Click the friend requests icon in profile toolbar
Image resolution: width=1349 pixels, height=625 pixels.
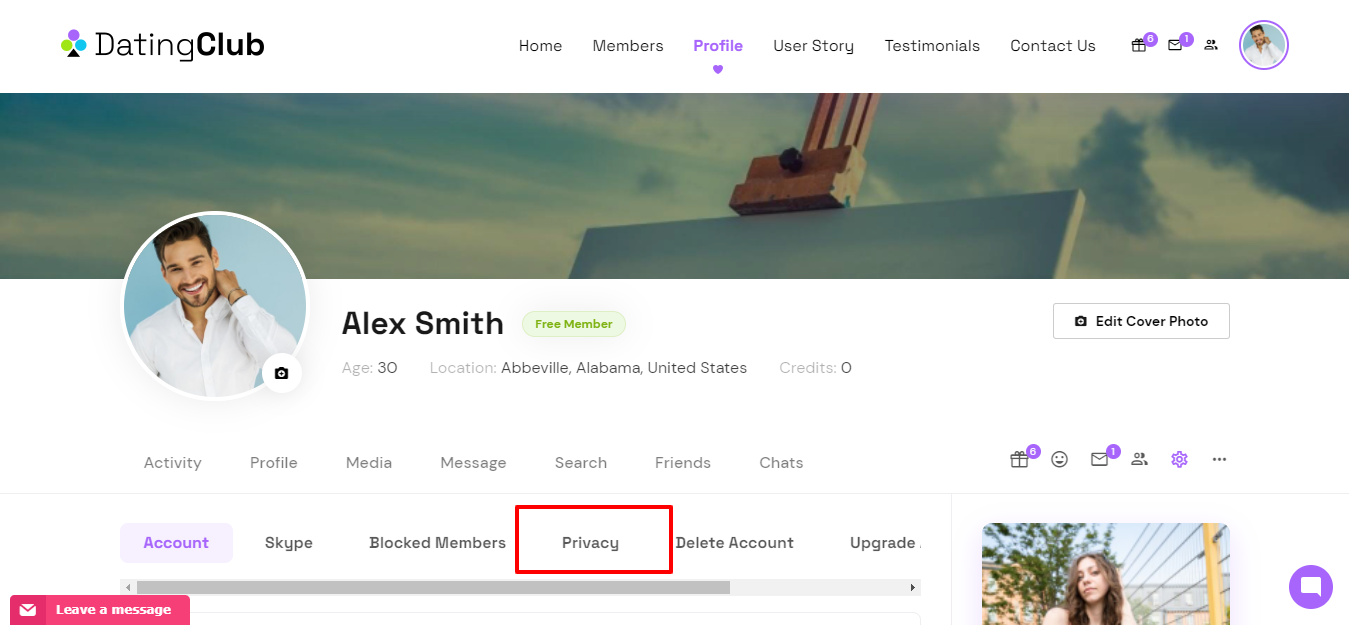coord(1139,459)
